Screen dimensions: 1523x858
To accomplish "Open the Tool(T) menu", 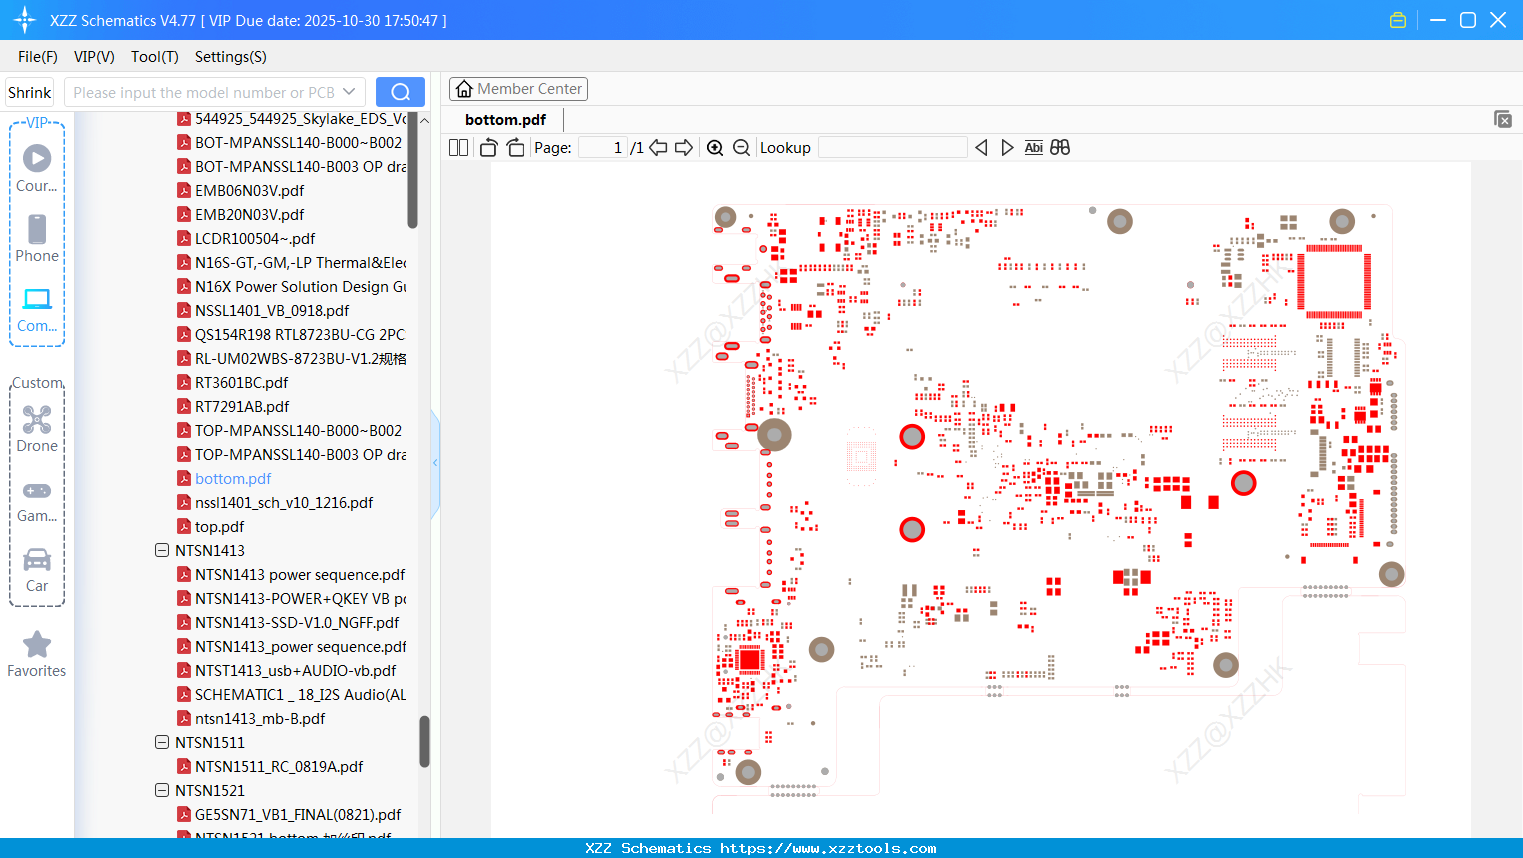I will [155, 57].
